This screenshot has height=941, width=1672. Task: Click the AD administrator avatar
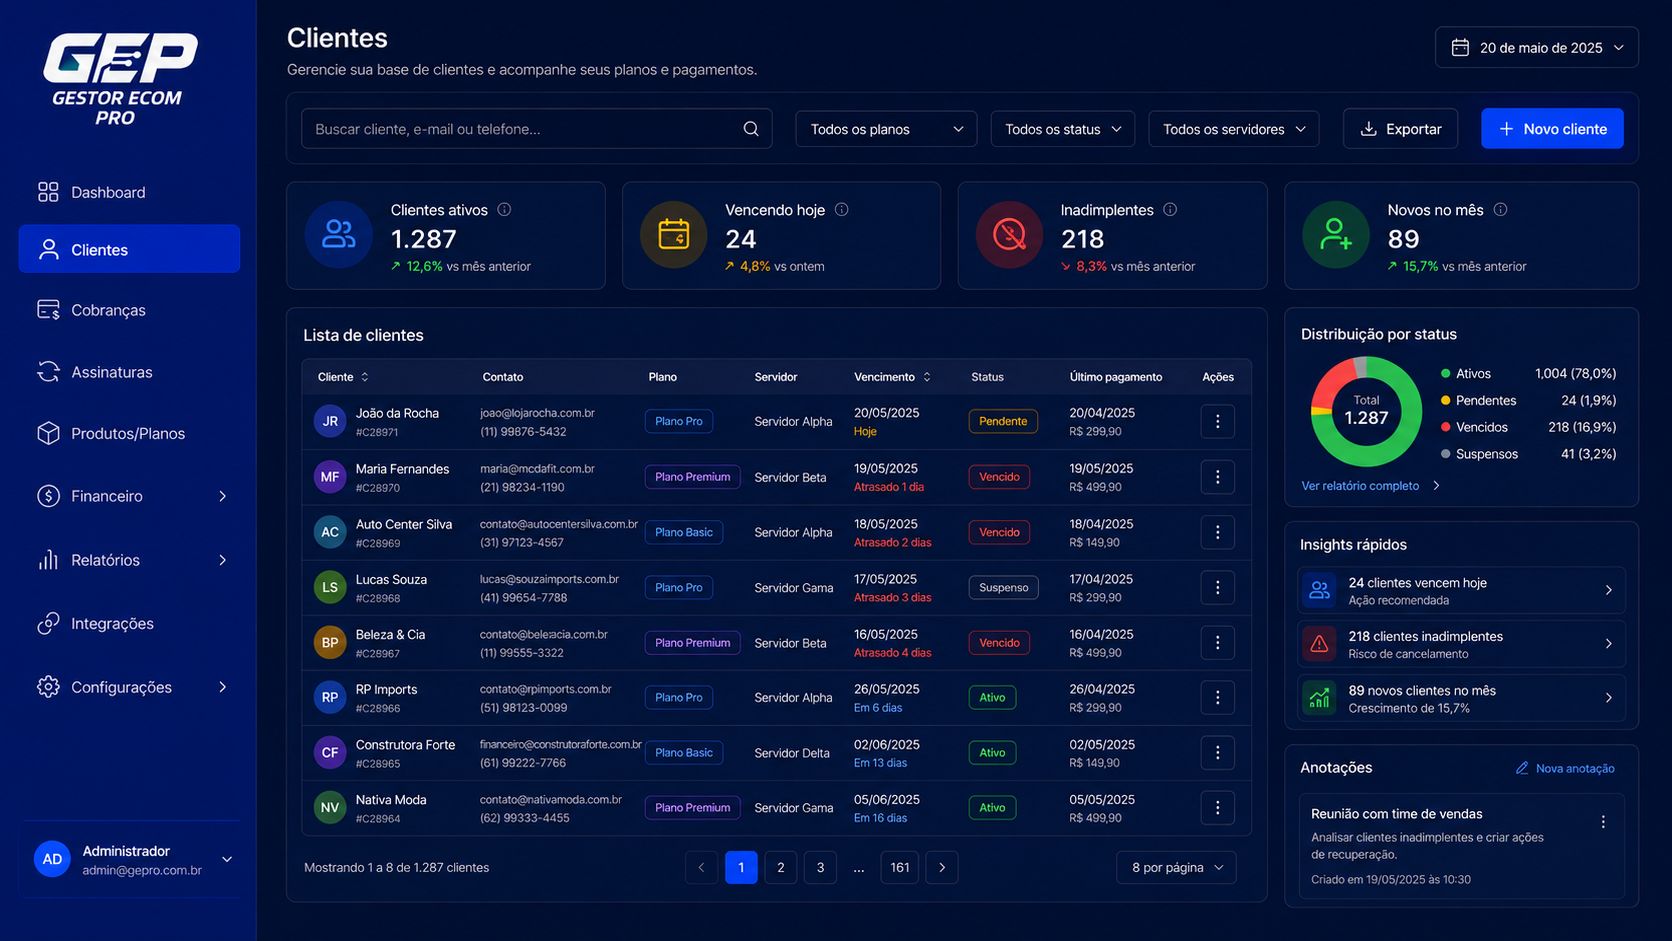pos(52,859)
